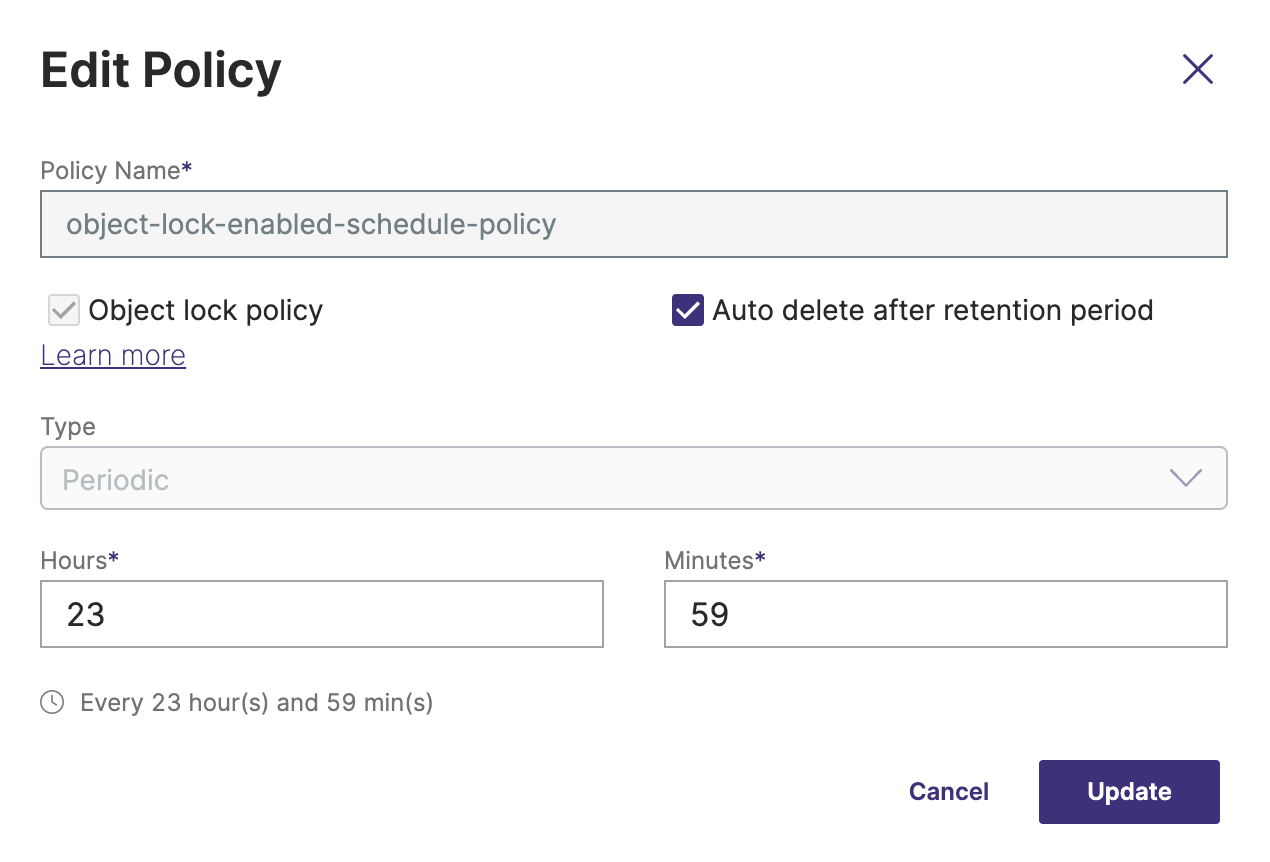Close the Edit Policy dialog
The image size is (1270, 862).
1197,69
